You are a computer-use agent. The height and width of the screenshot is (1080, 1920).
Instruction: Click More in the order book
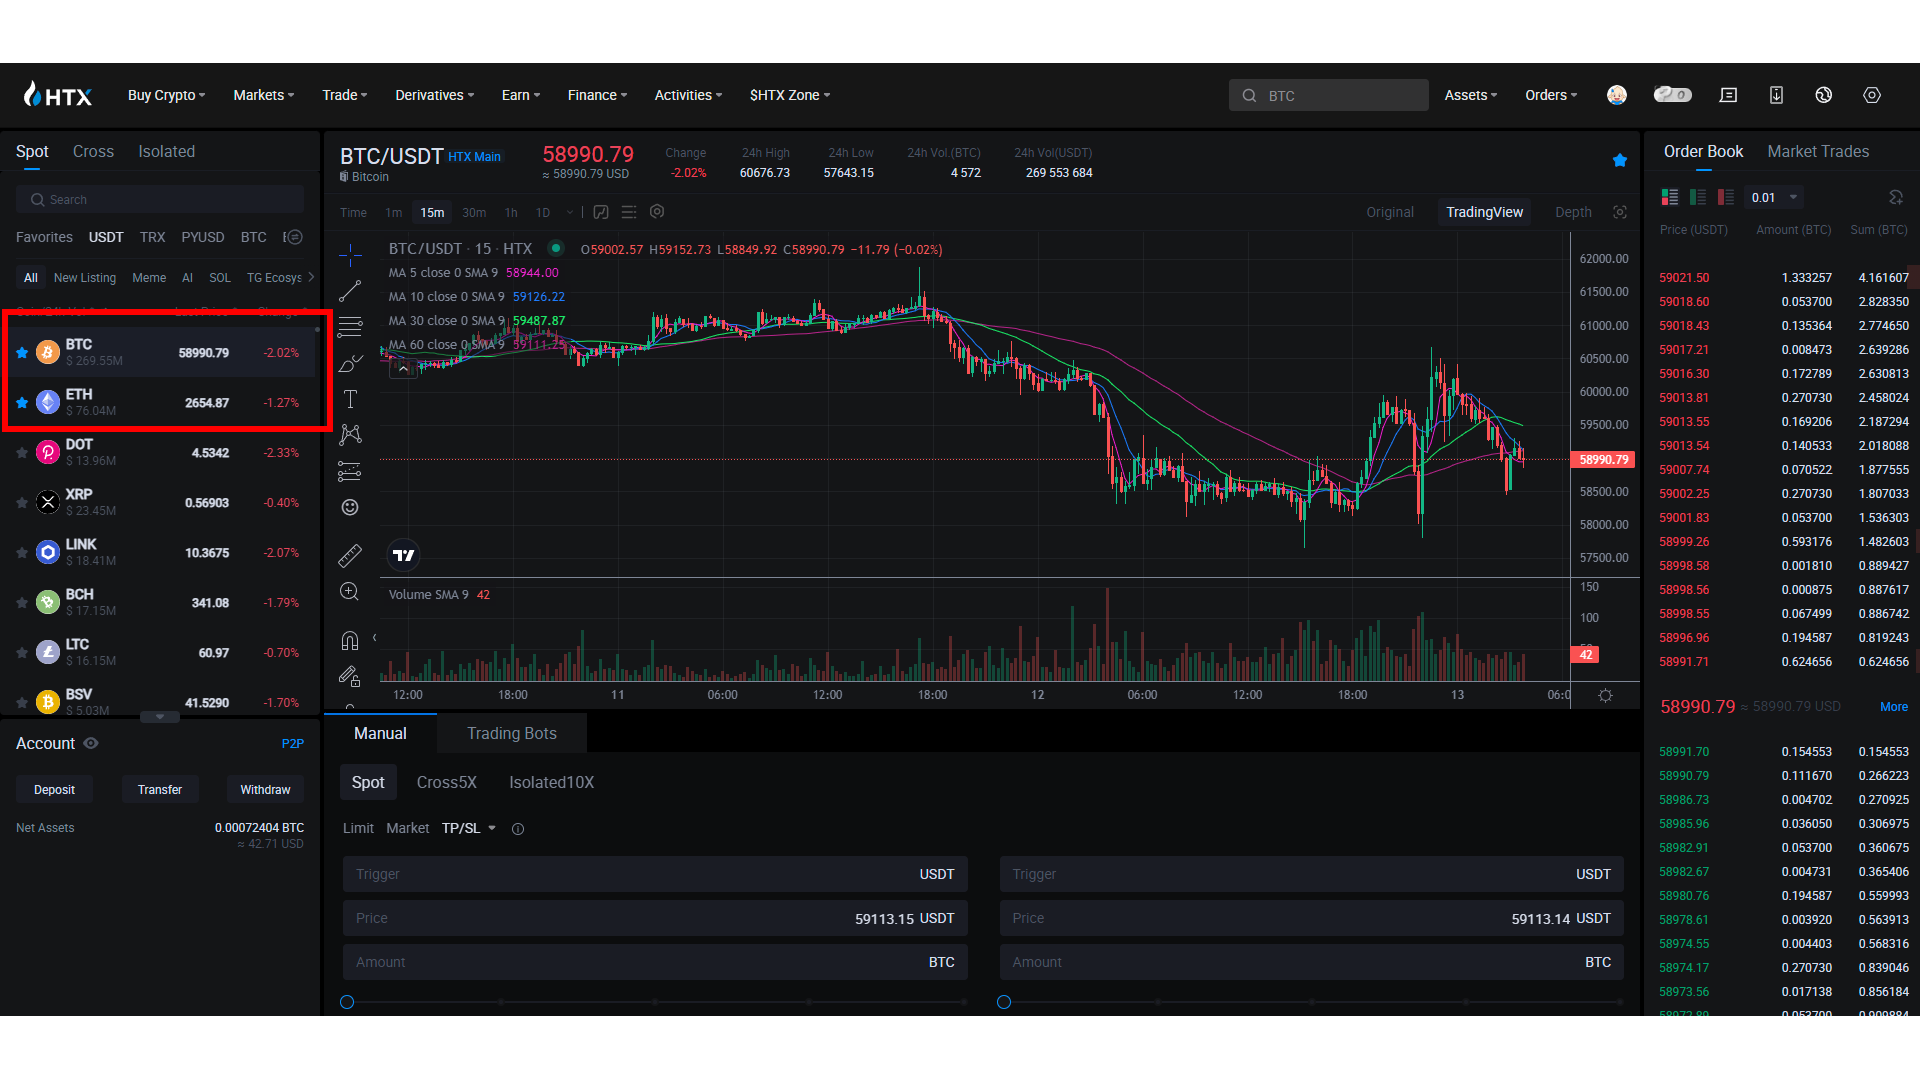pyautogui.click(x=1894, y=707)
